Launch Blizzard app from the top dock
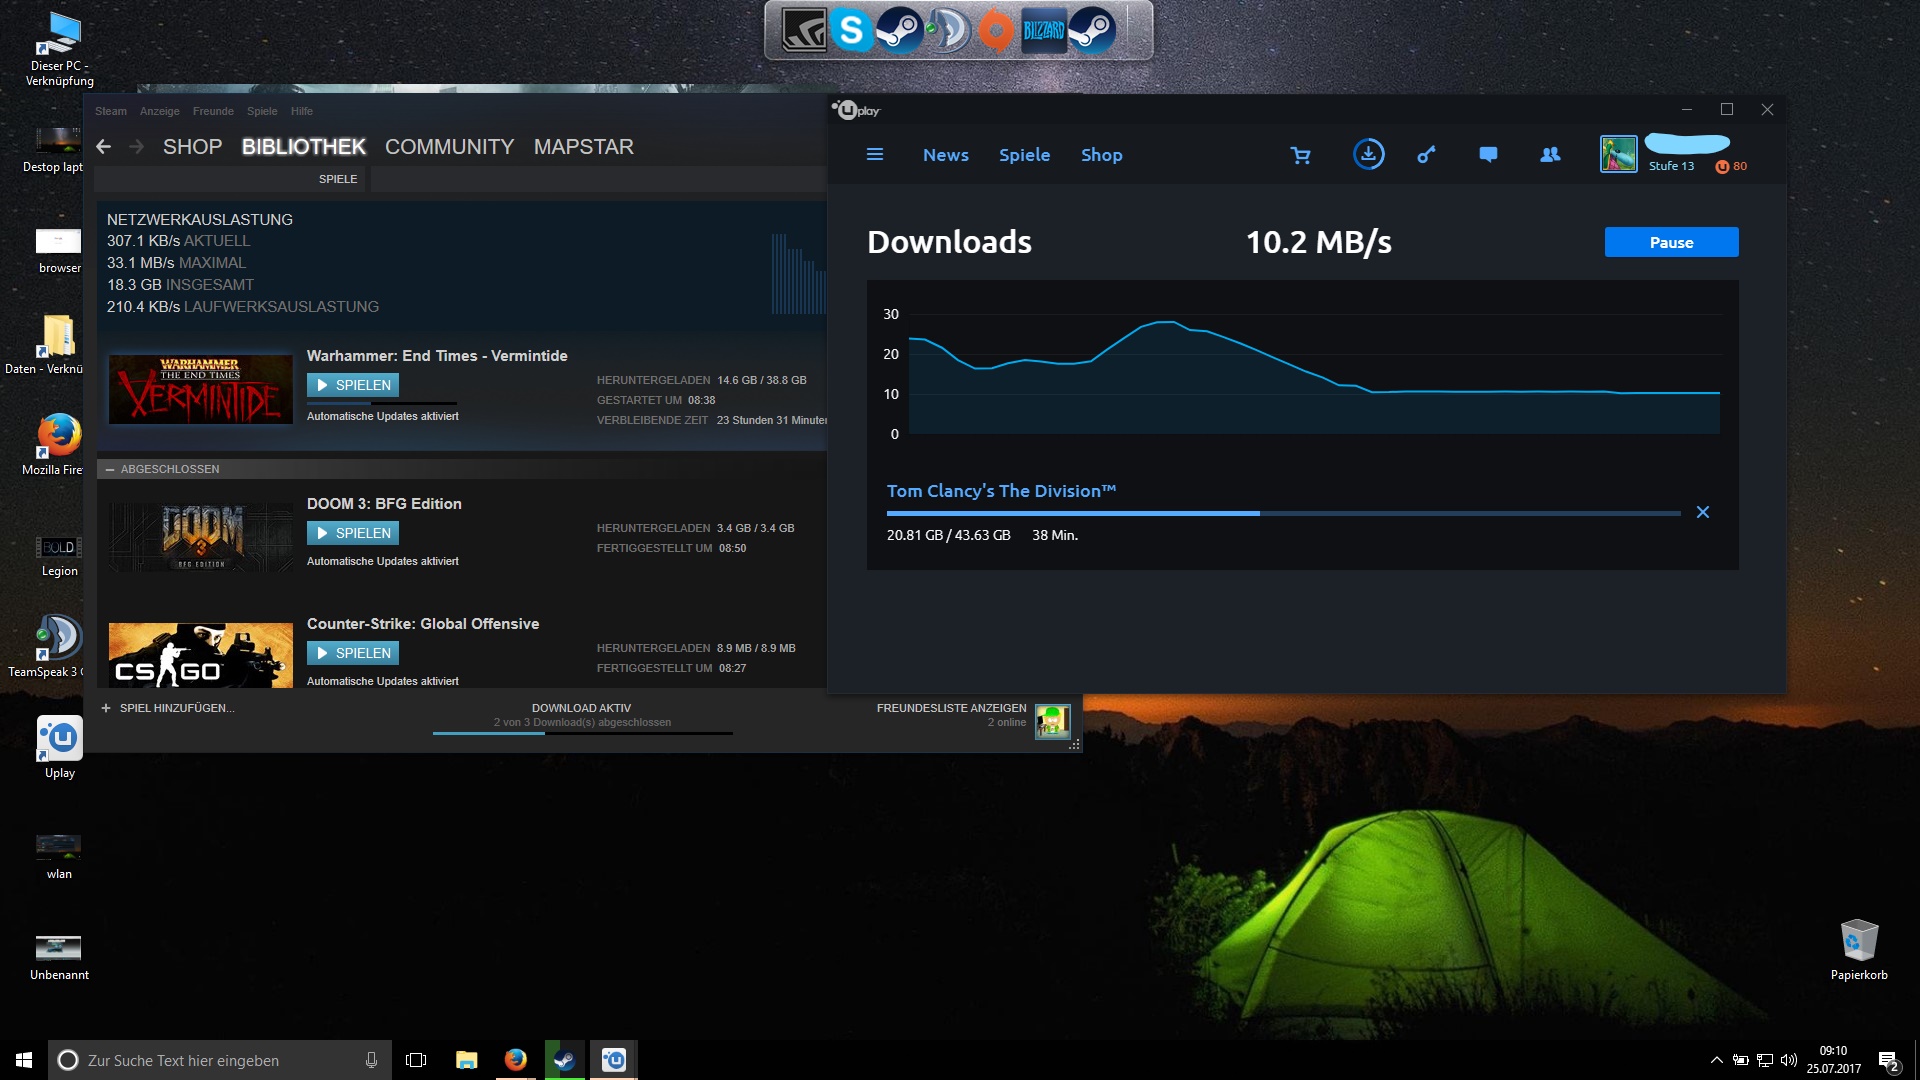 [1043, 31]
